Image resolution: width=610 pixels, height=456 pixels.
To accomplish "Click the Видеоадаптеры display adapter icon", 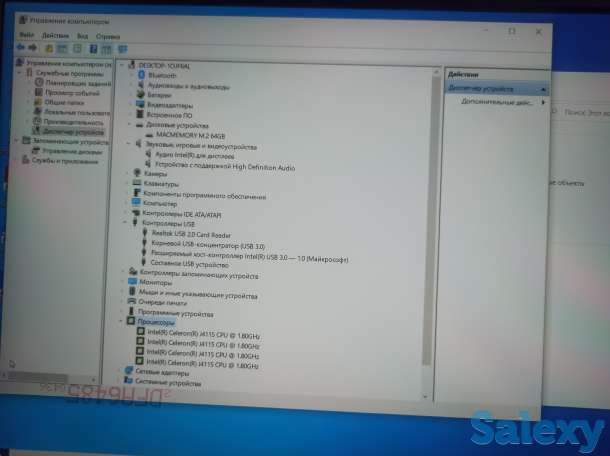I will (x=139, y=105).
